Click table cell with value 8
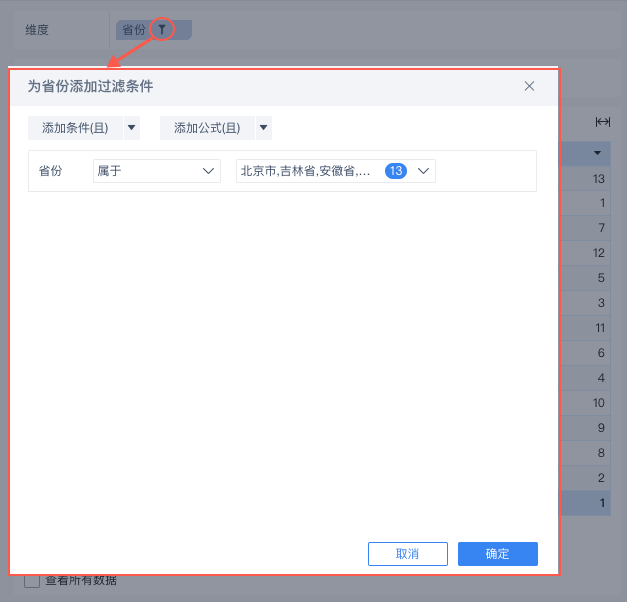The width and height of the screenshot is (627, 602). tap(585, 453)
